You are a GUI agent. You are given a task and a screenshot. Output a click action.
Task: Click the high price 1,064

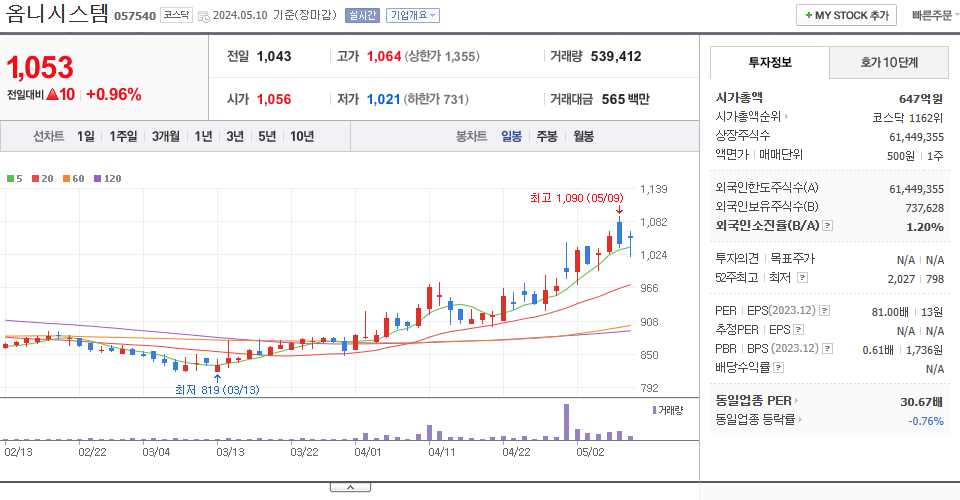click(384, 56)
